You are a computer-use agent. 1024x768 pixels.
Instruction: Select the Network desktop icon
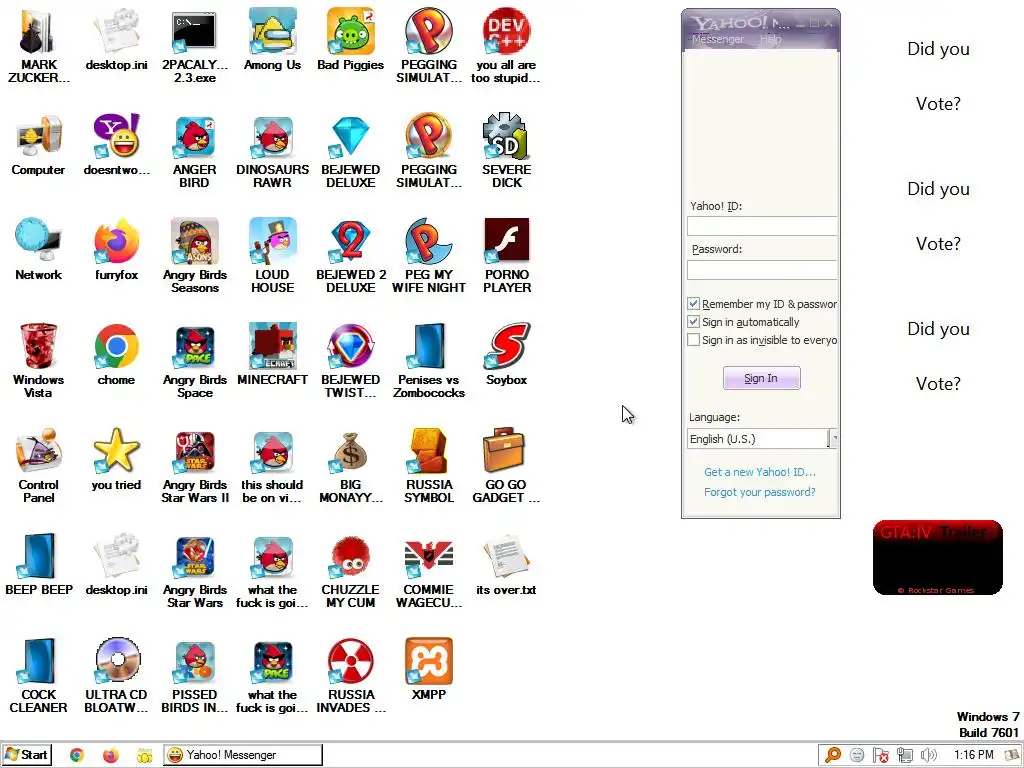coord(38,249)
